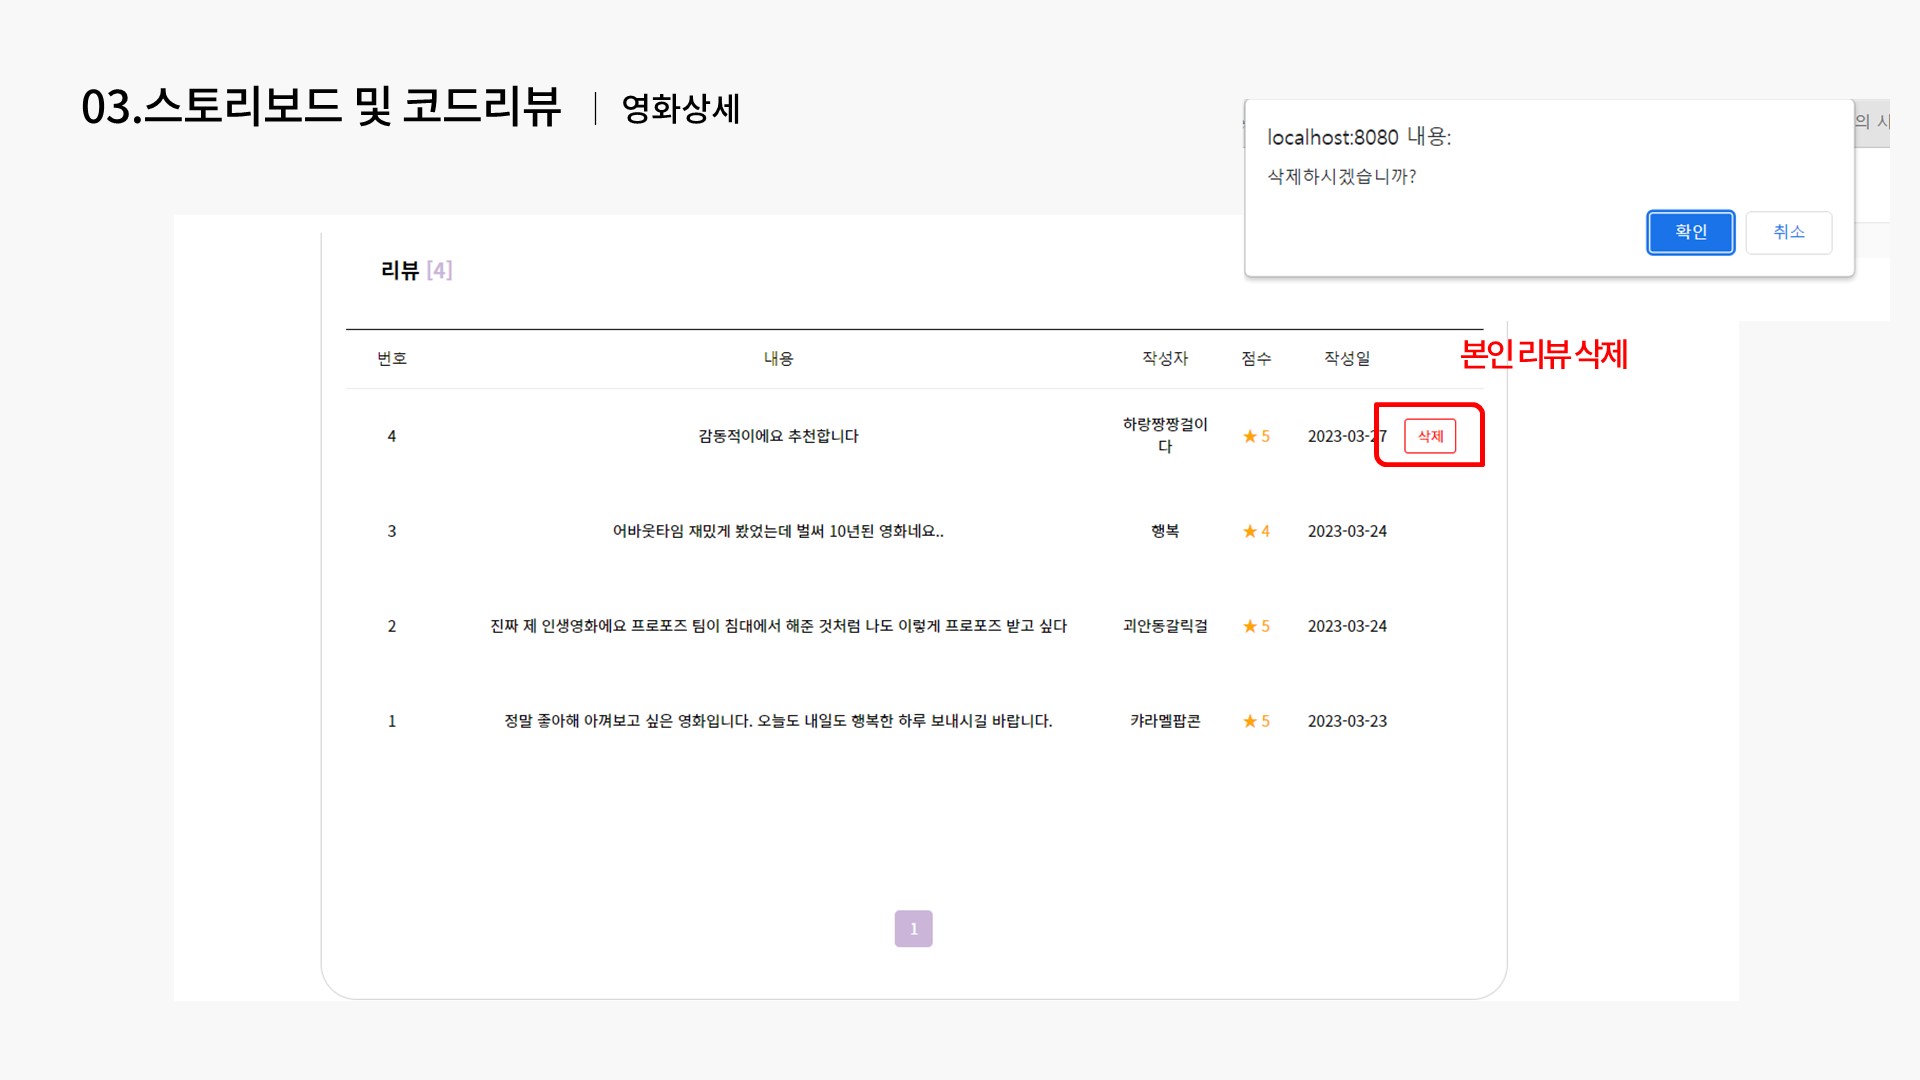Click the red 삭제 button on review 4

point(1430,436)
